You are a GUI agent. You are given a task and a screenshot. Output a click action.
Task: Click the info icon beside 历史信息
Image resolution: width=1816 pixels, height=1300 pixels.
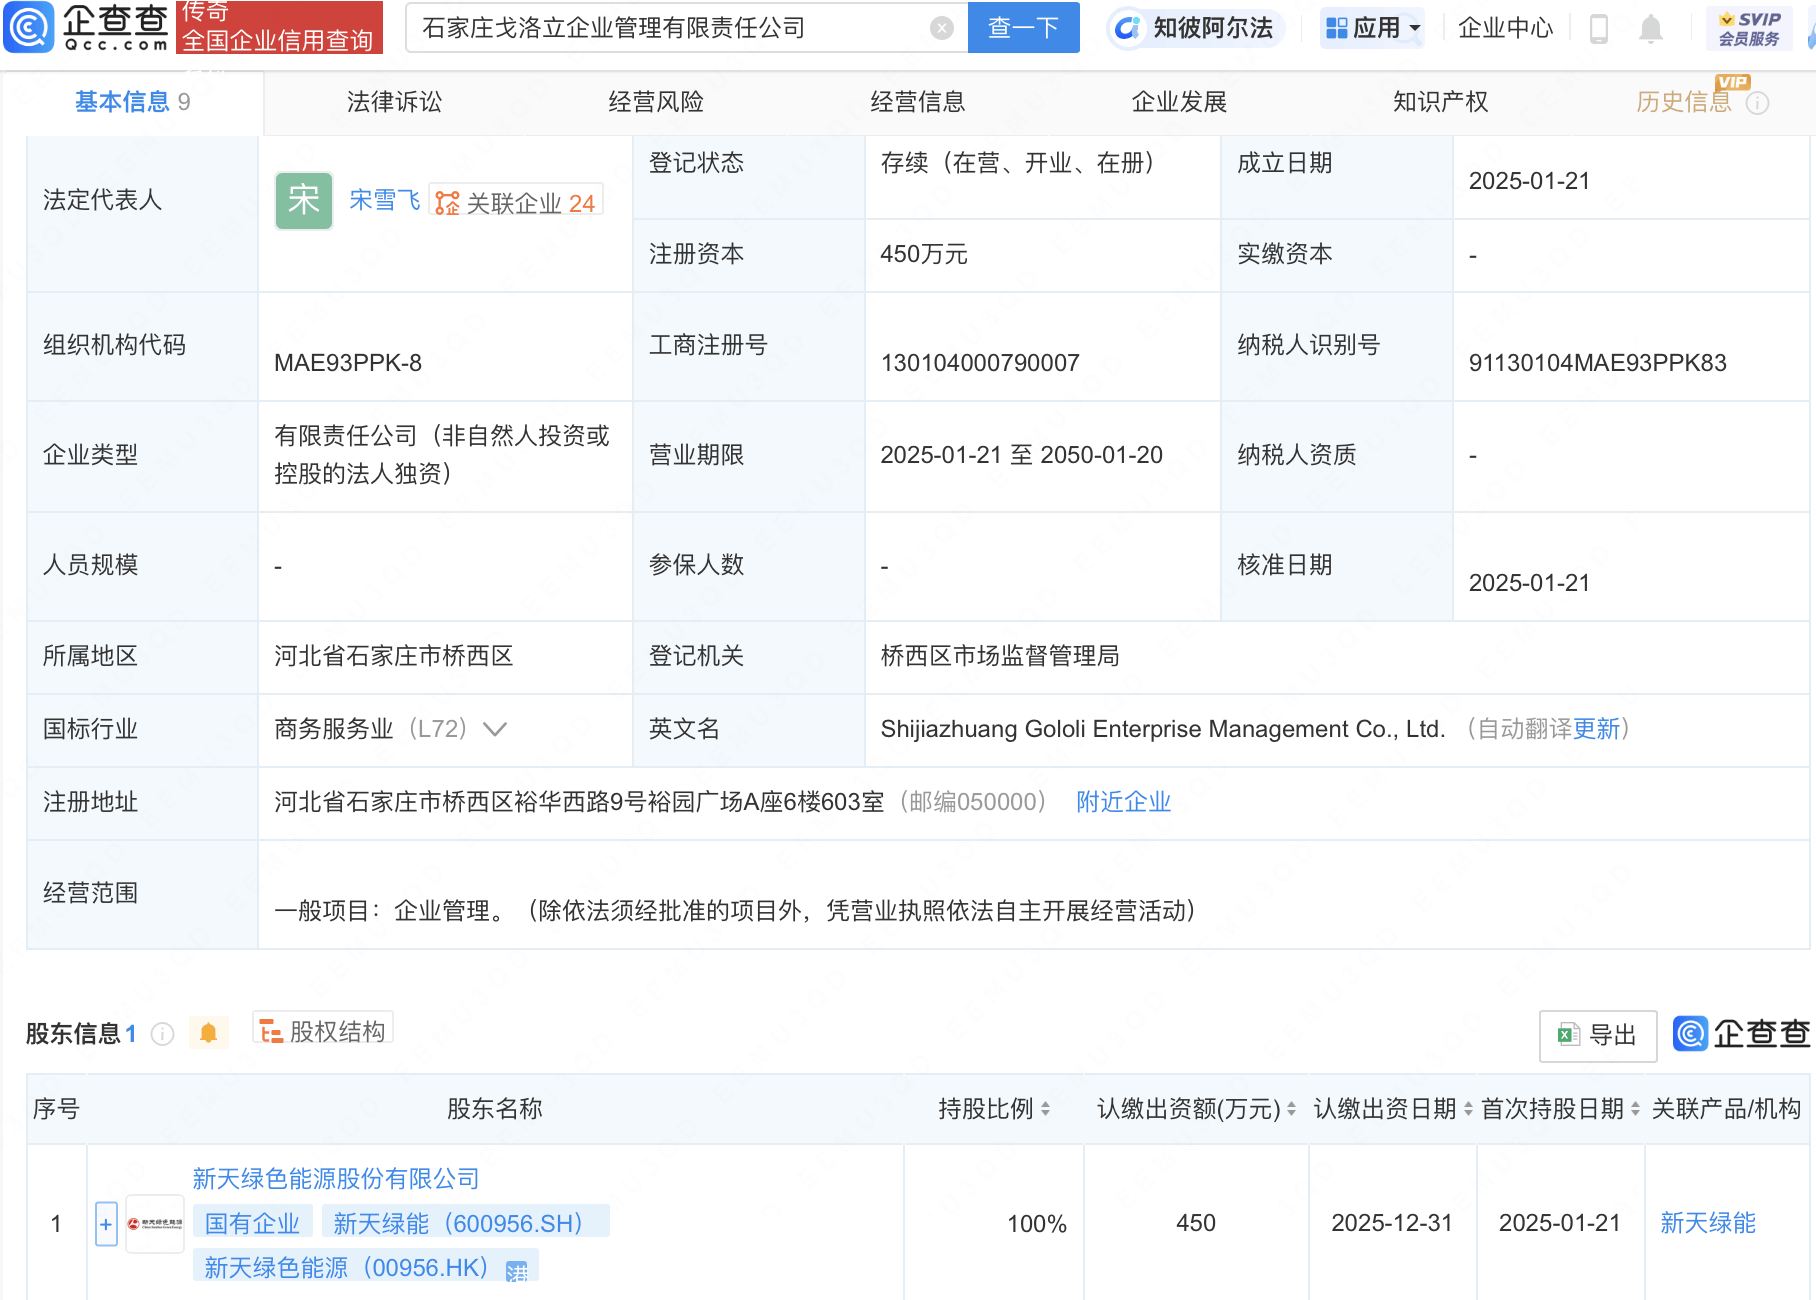click(1757, 103)
